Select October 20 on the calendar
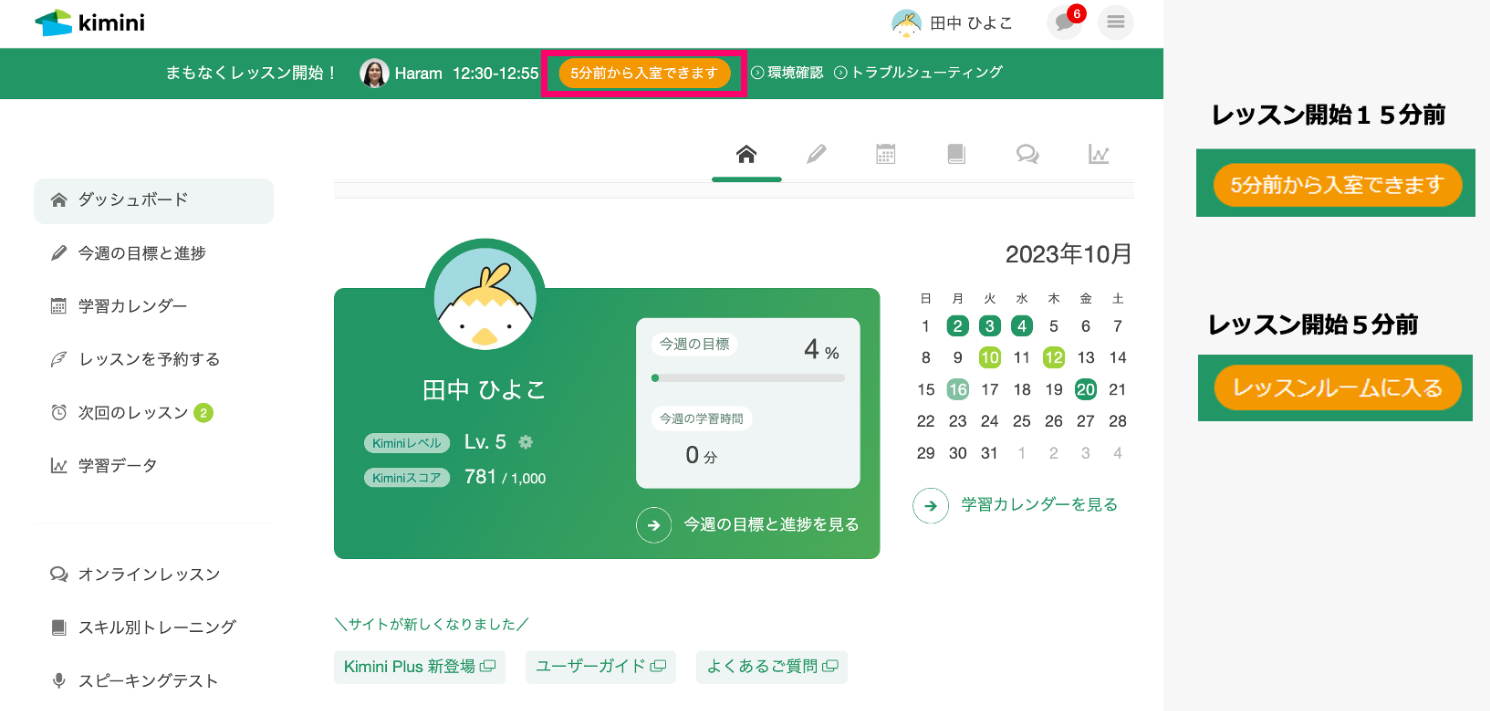The image size is (1490, 711). click(1086, 389)
